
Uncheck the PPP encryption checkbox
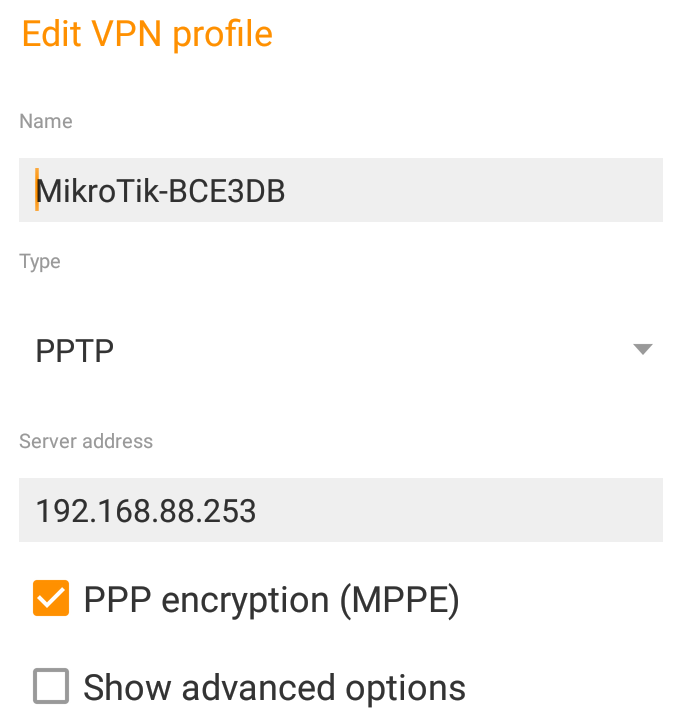click(x=51, y=599)
